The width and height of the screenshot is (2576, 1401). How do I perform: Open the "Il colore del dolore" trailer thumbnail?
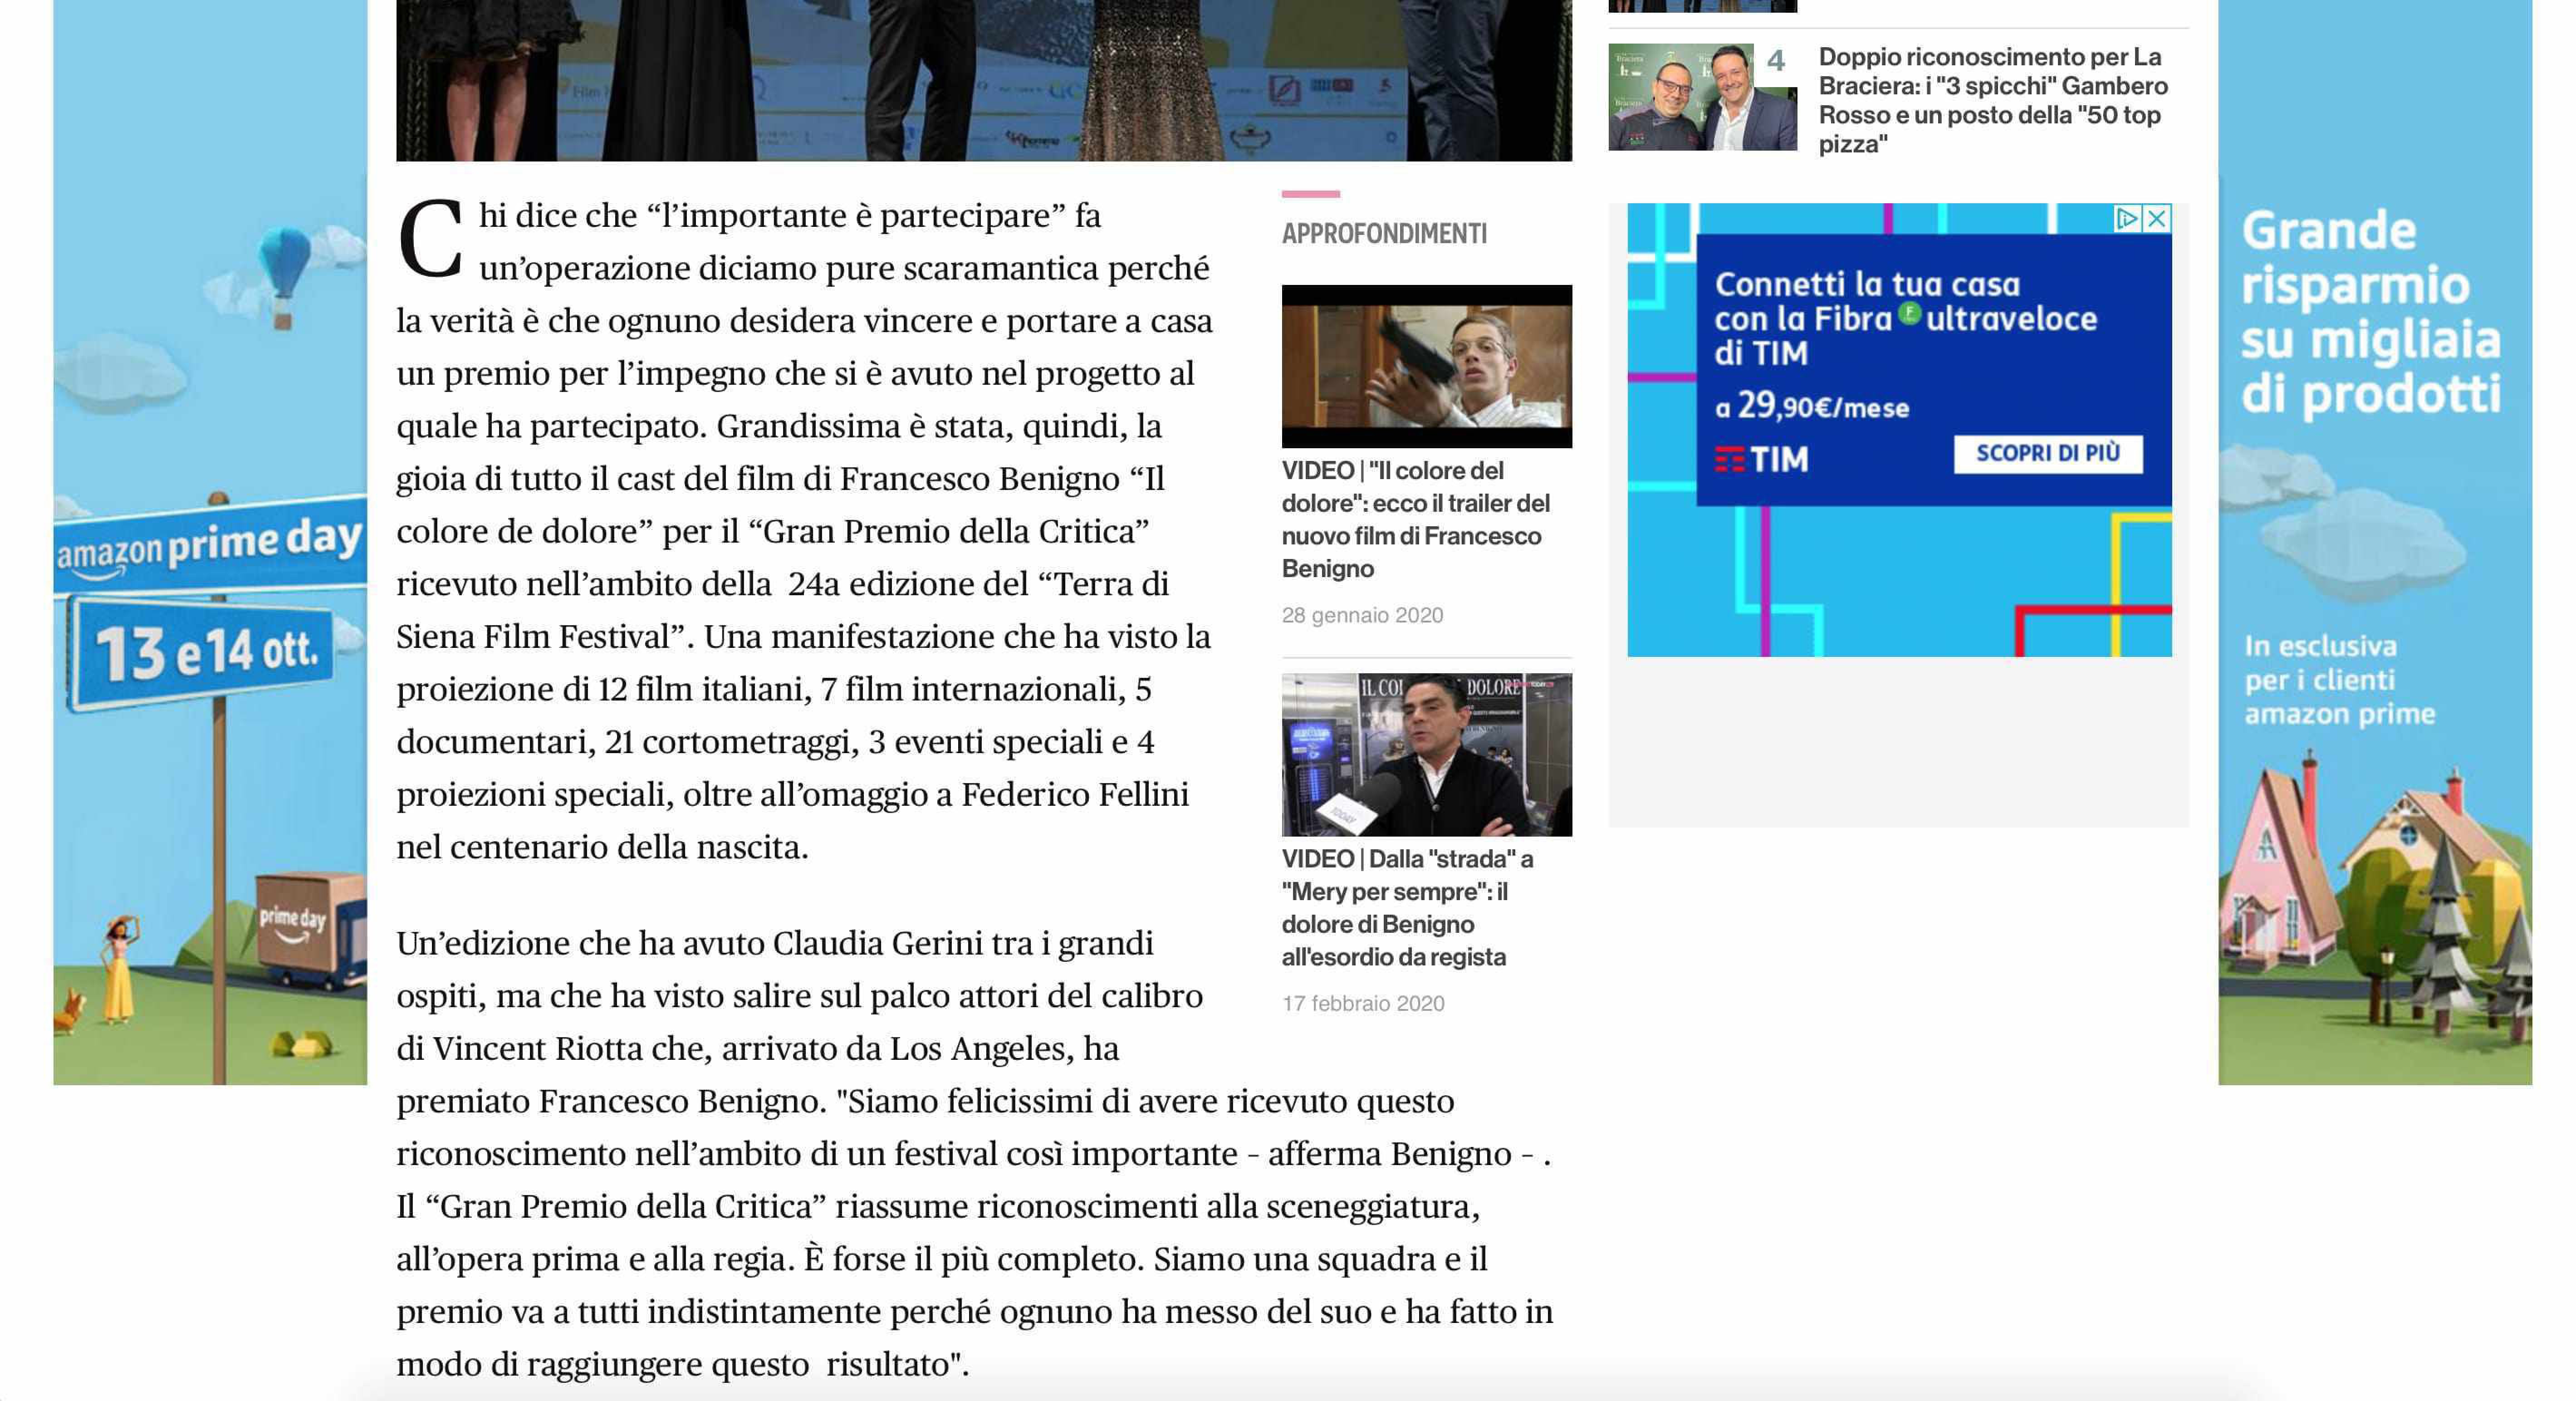click(x=1426, y=366)
